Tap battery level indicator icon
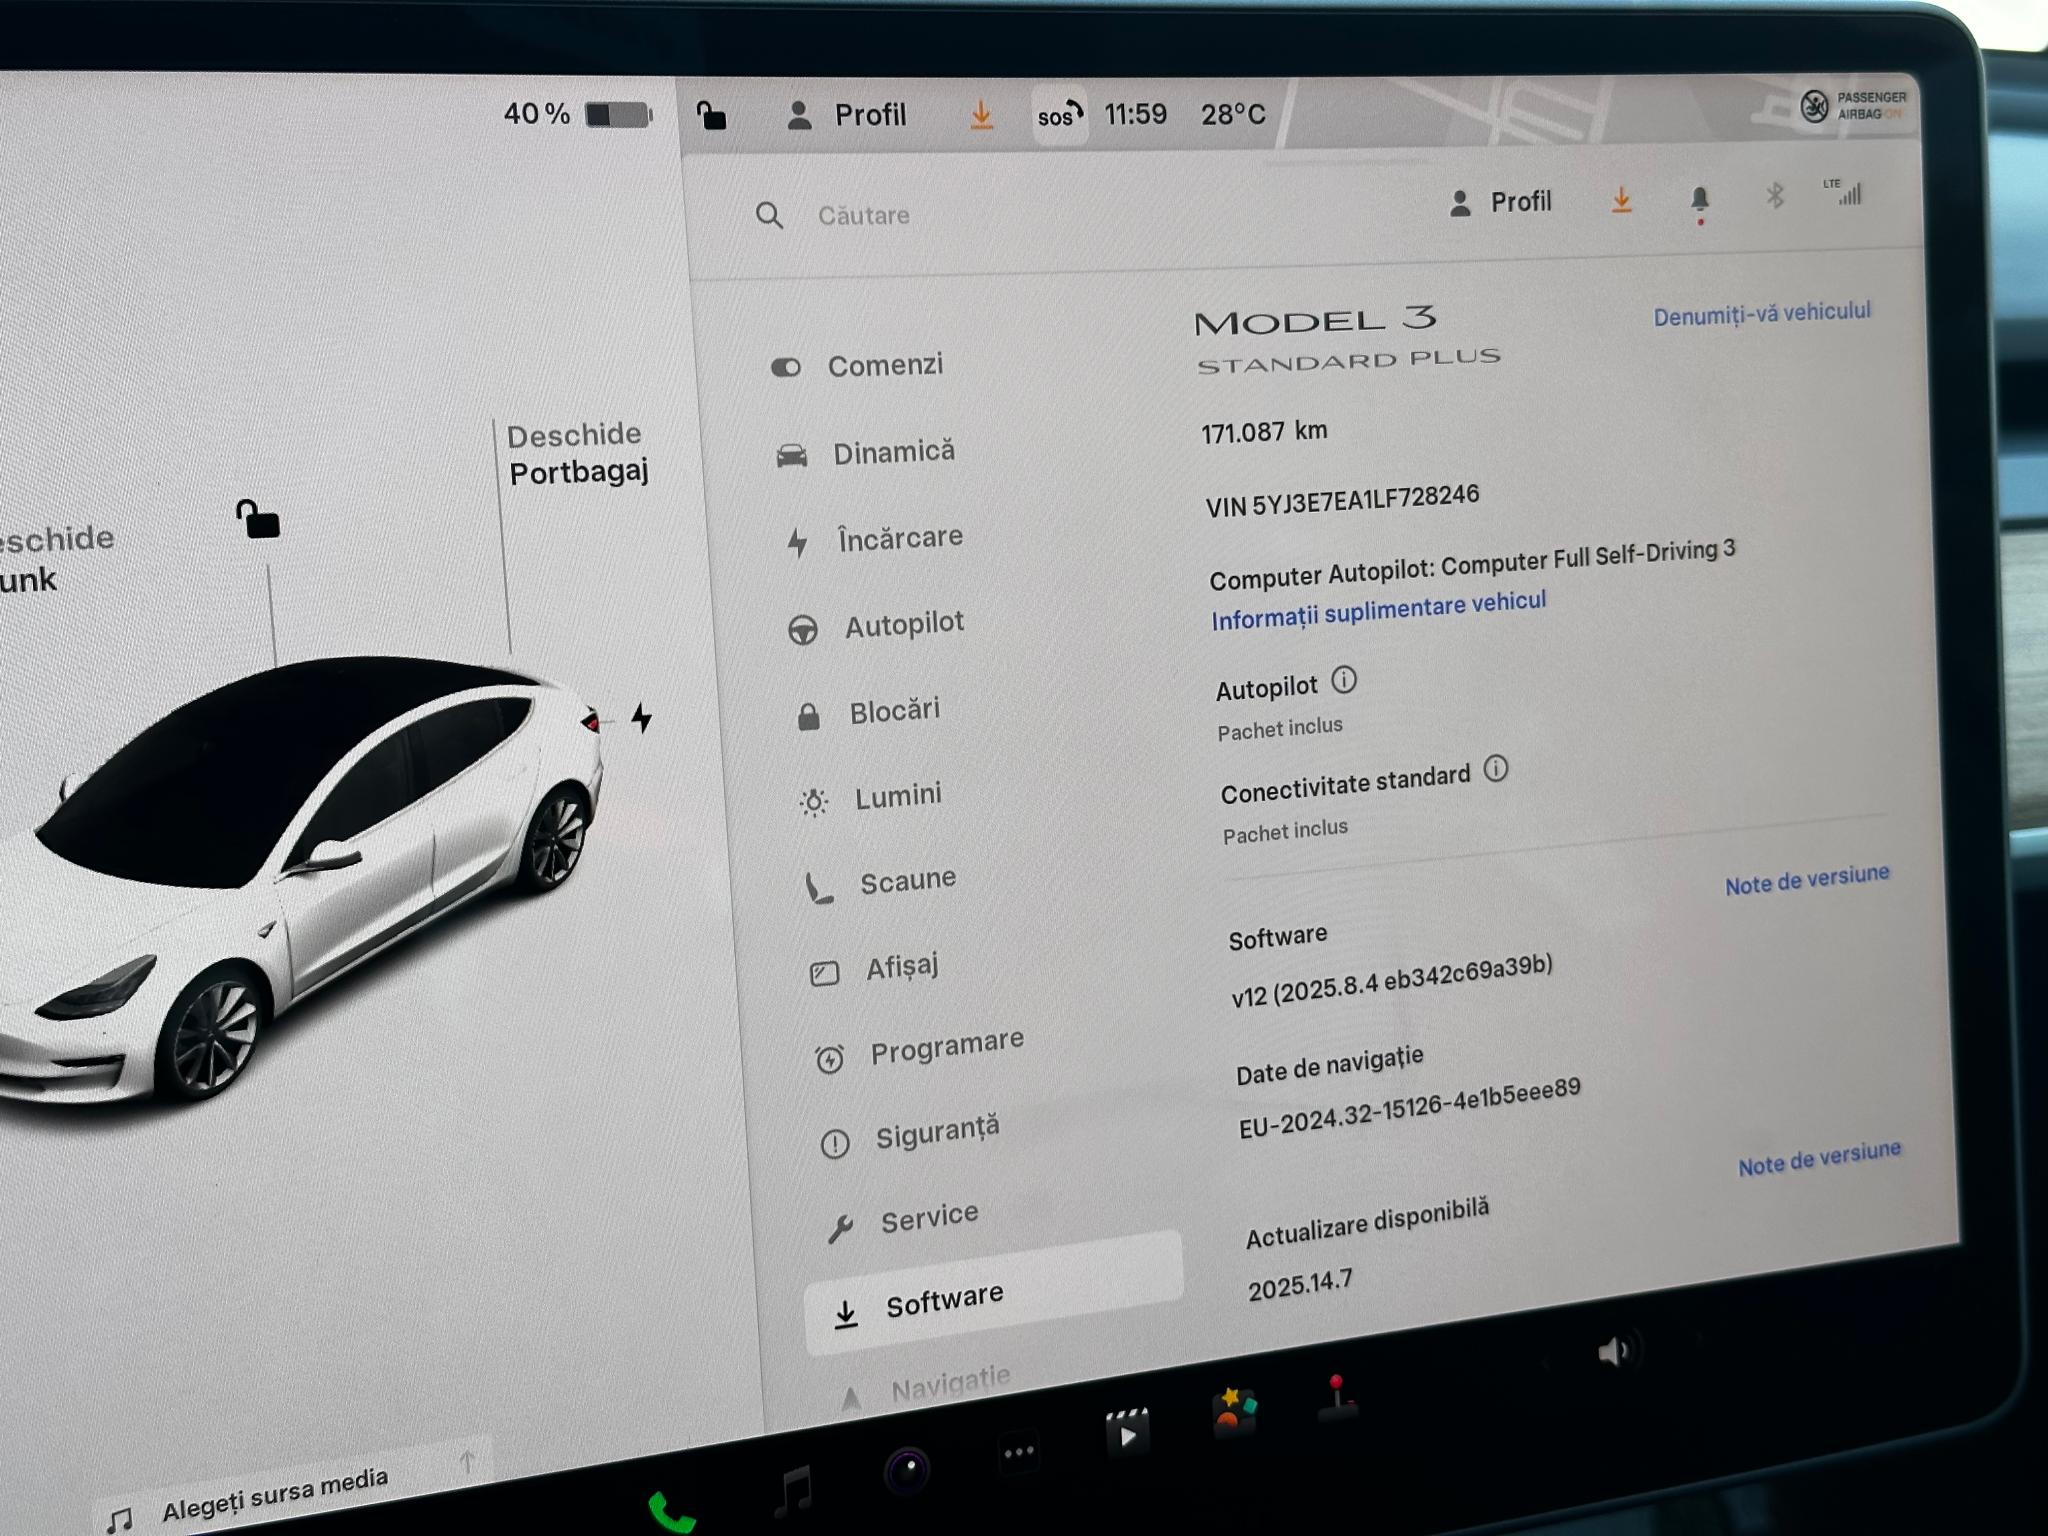2048x1536 pixels. [618, 114]
